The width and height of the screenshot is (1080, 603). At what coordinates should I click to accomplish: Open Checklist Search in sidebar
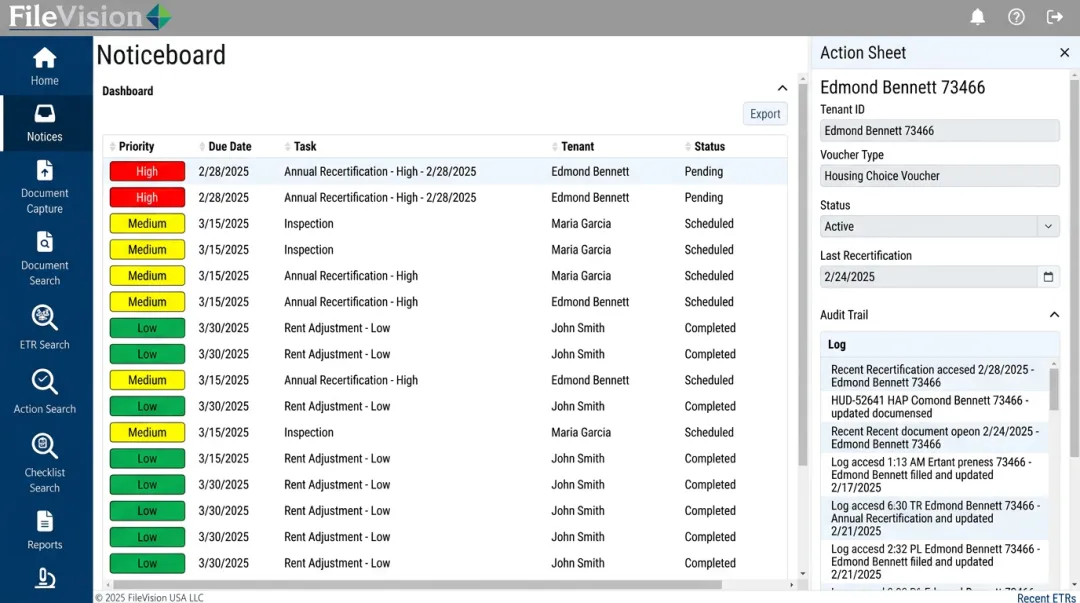[45, 463]
